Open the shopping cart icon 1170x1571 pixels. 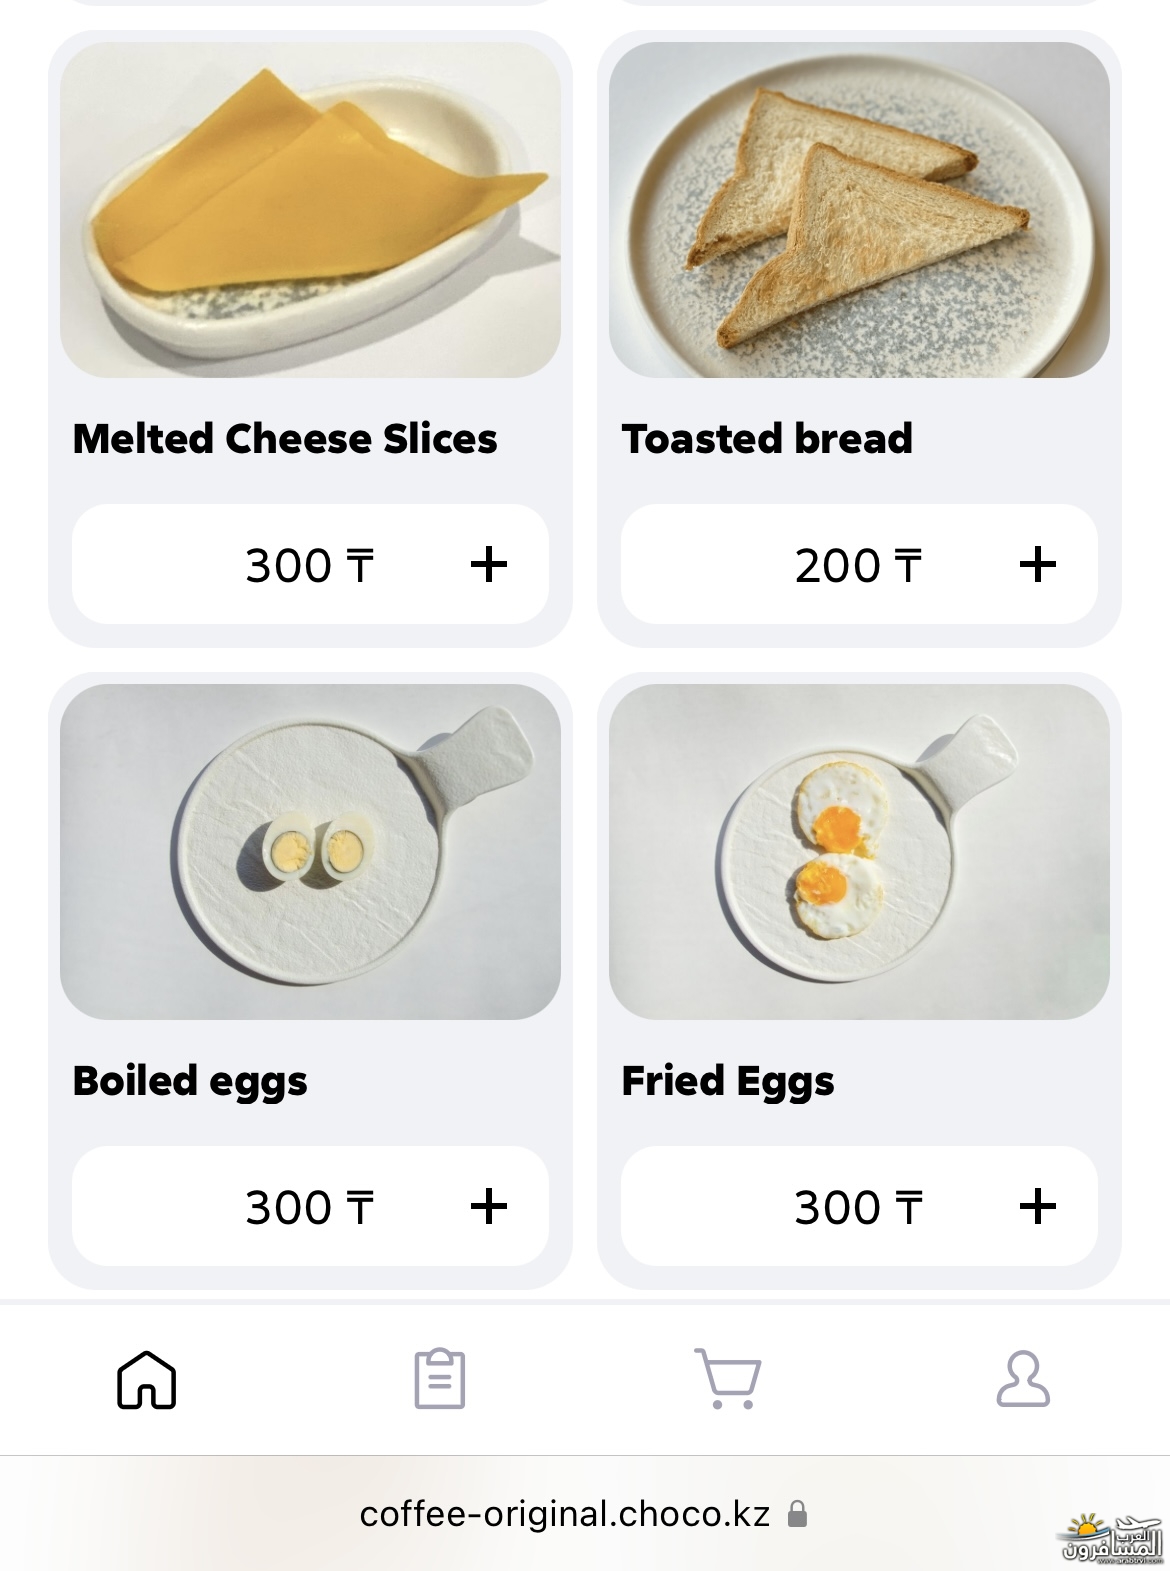(728, 1379)
